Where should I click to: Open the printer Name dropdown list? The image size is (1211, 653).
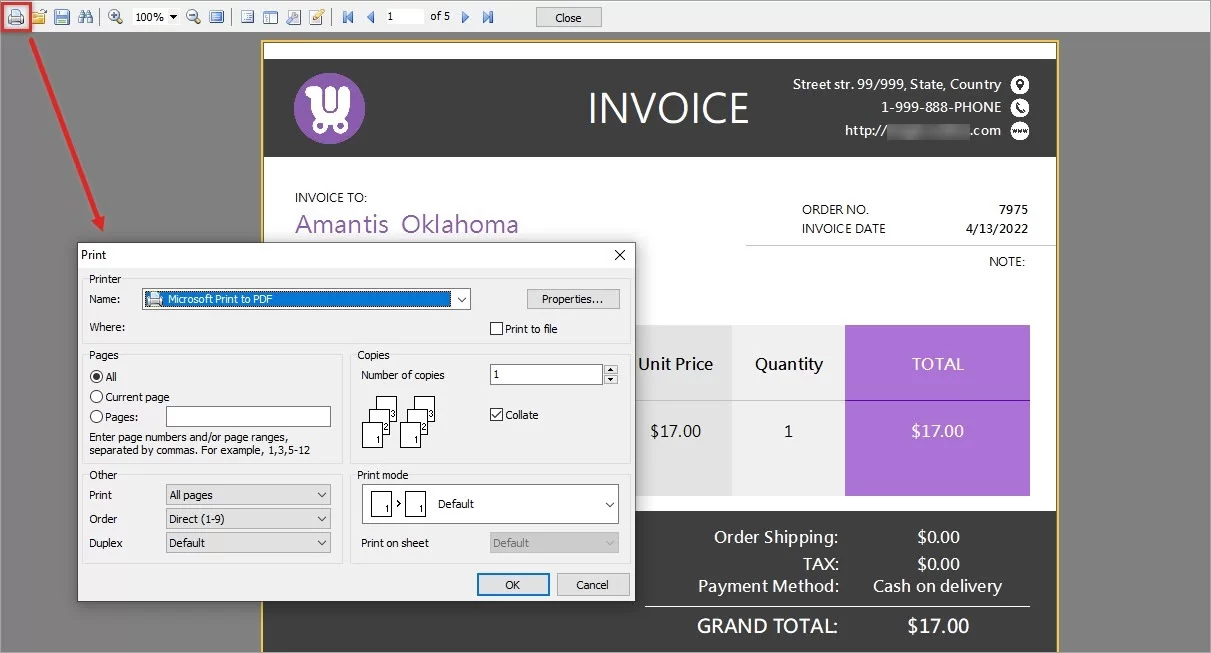pyautogui.click(x=461, y=298)
